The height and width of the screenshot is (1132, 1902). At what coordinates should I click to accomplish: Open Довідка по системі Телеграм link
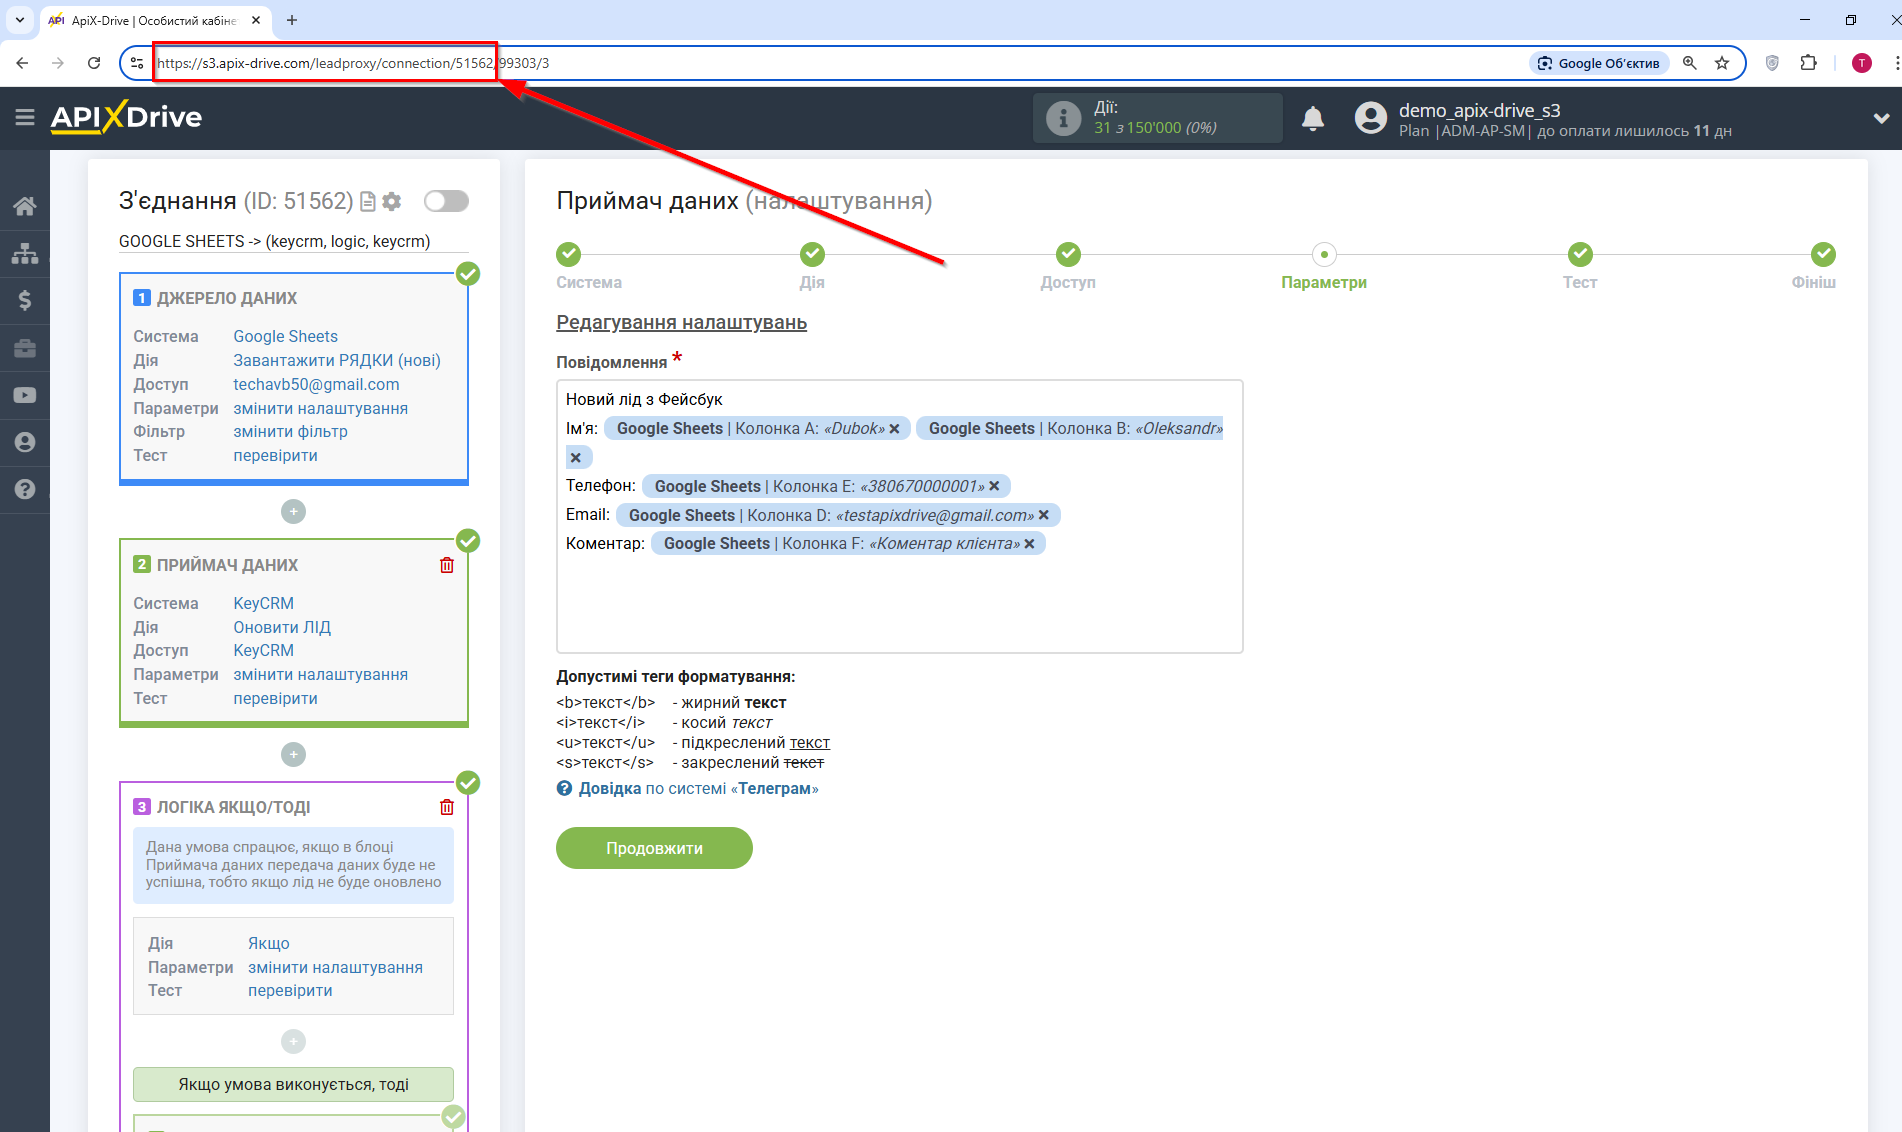pos(698,788)
